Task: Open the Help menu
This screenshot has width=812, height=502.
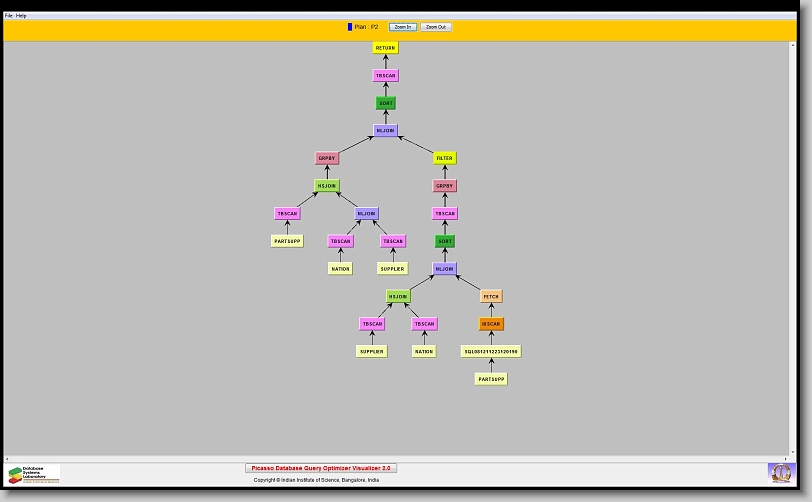Action: 21,16
